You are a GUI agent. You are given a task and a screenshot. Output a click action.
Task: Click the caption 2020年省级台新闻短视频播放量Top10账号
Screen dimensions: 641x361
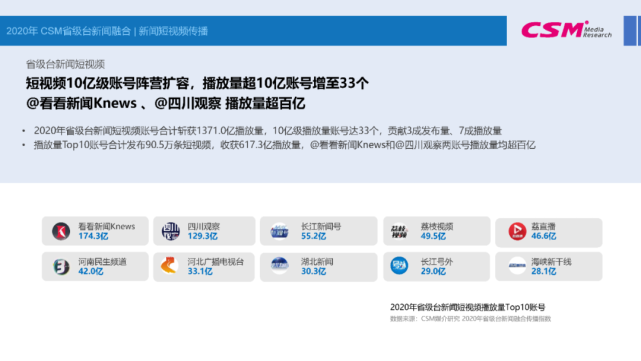tap(468, 307)
